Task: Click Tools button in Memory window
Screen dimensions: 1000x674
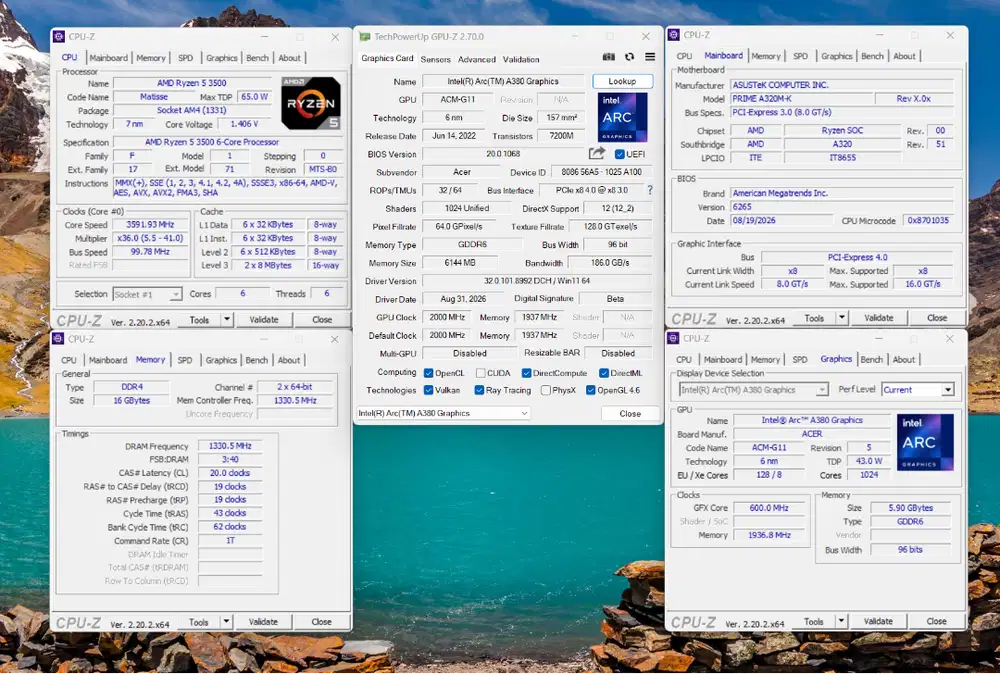Action: click(x=198, y=622)
